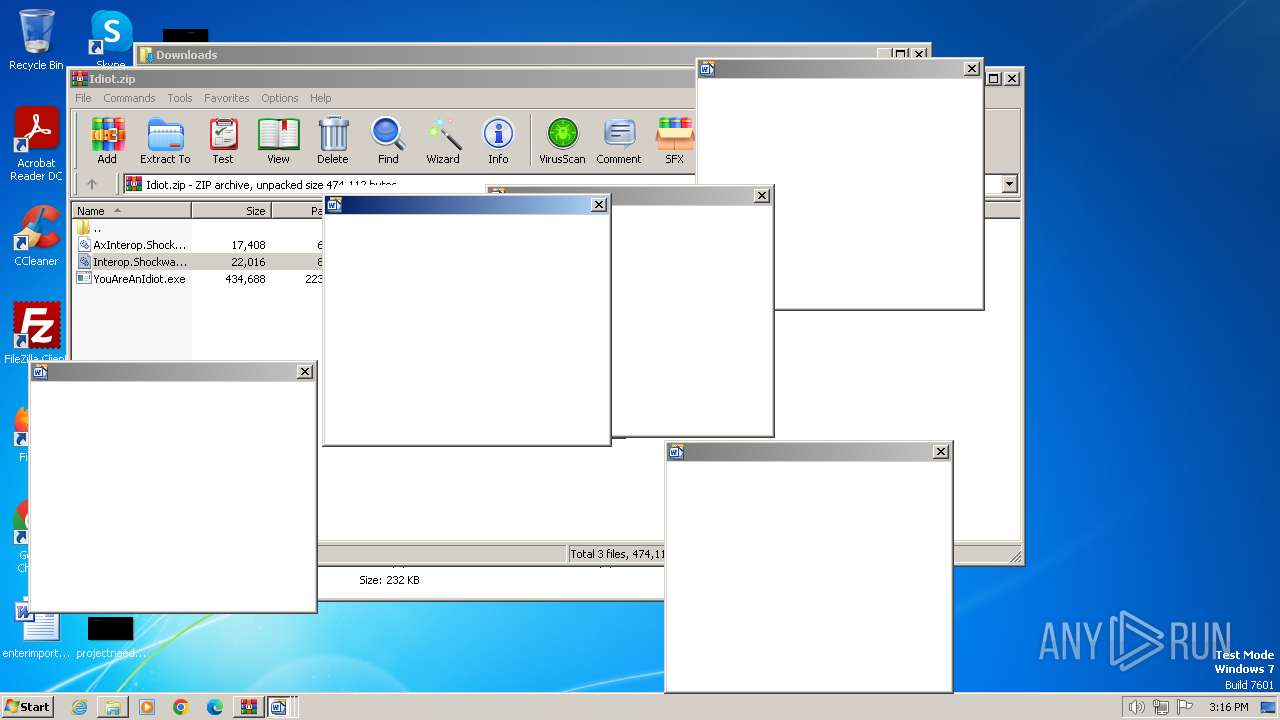
Task: Click the 17,408 size value
Action: 248,245
